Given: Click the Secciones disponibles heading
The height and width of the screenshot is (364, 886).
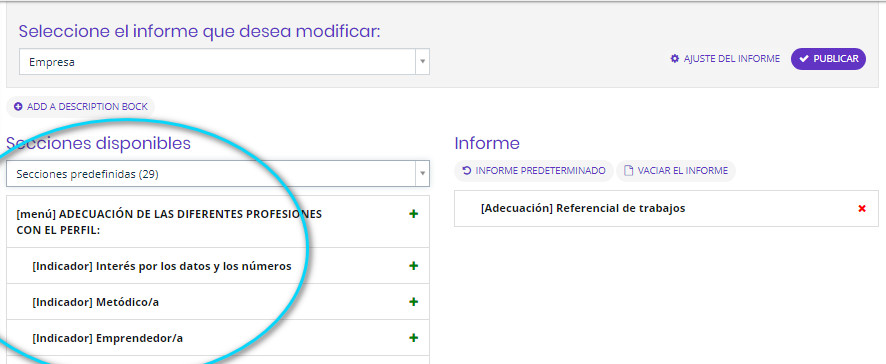Looking at the screenshot, I should click(98, 143).
